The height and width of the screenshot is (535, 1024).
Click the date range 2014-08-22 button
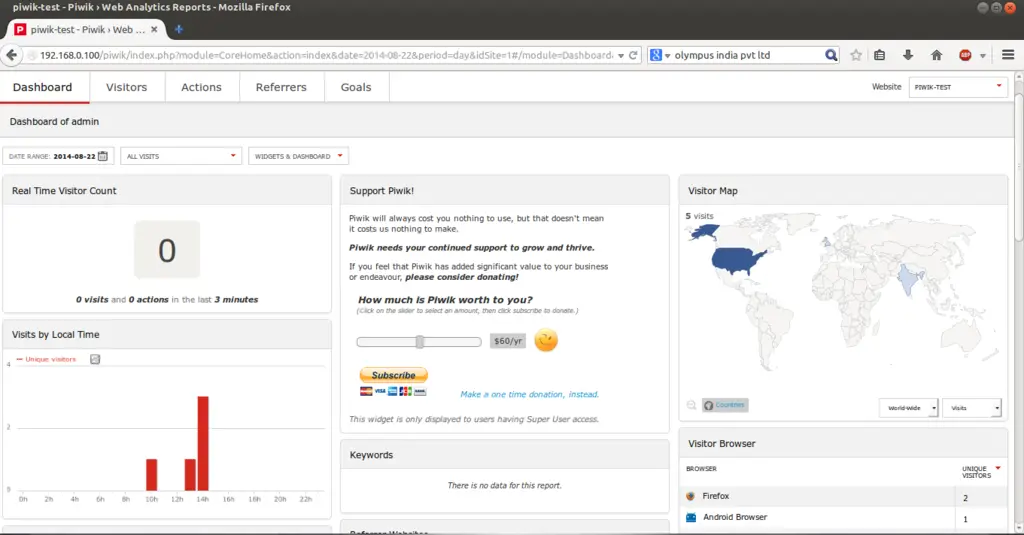click(x=59, y=156)
